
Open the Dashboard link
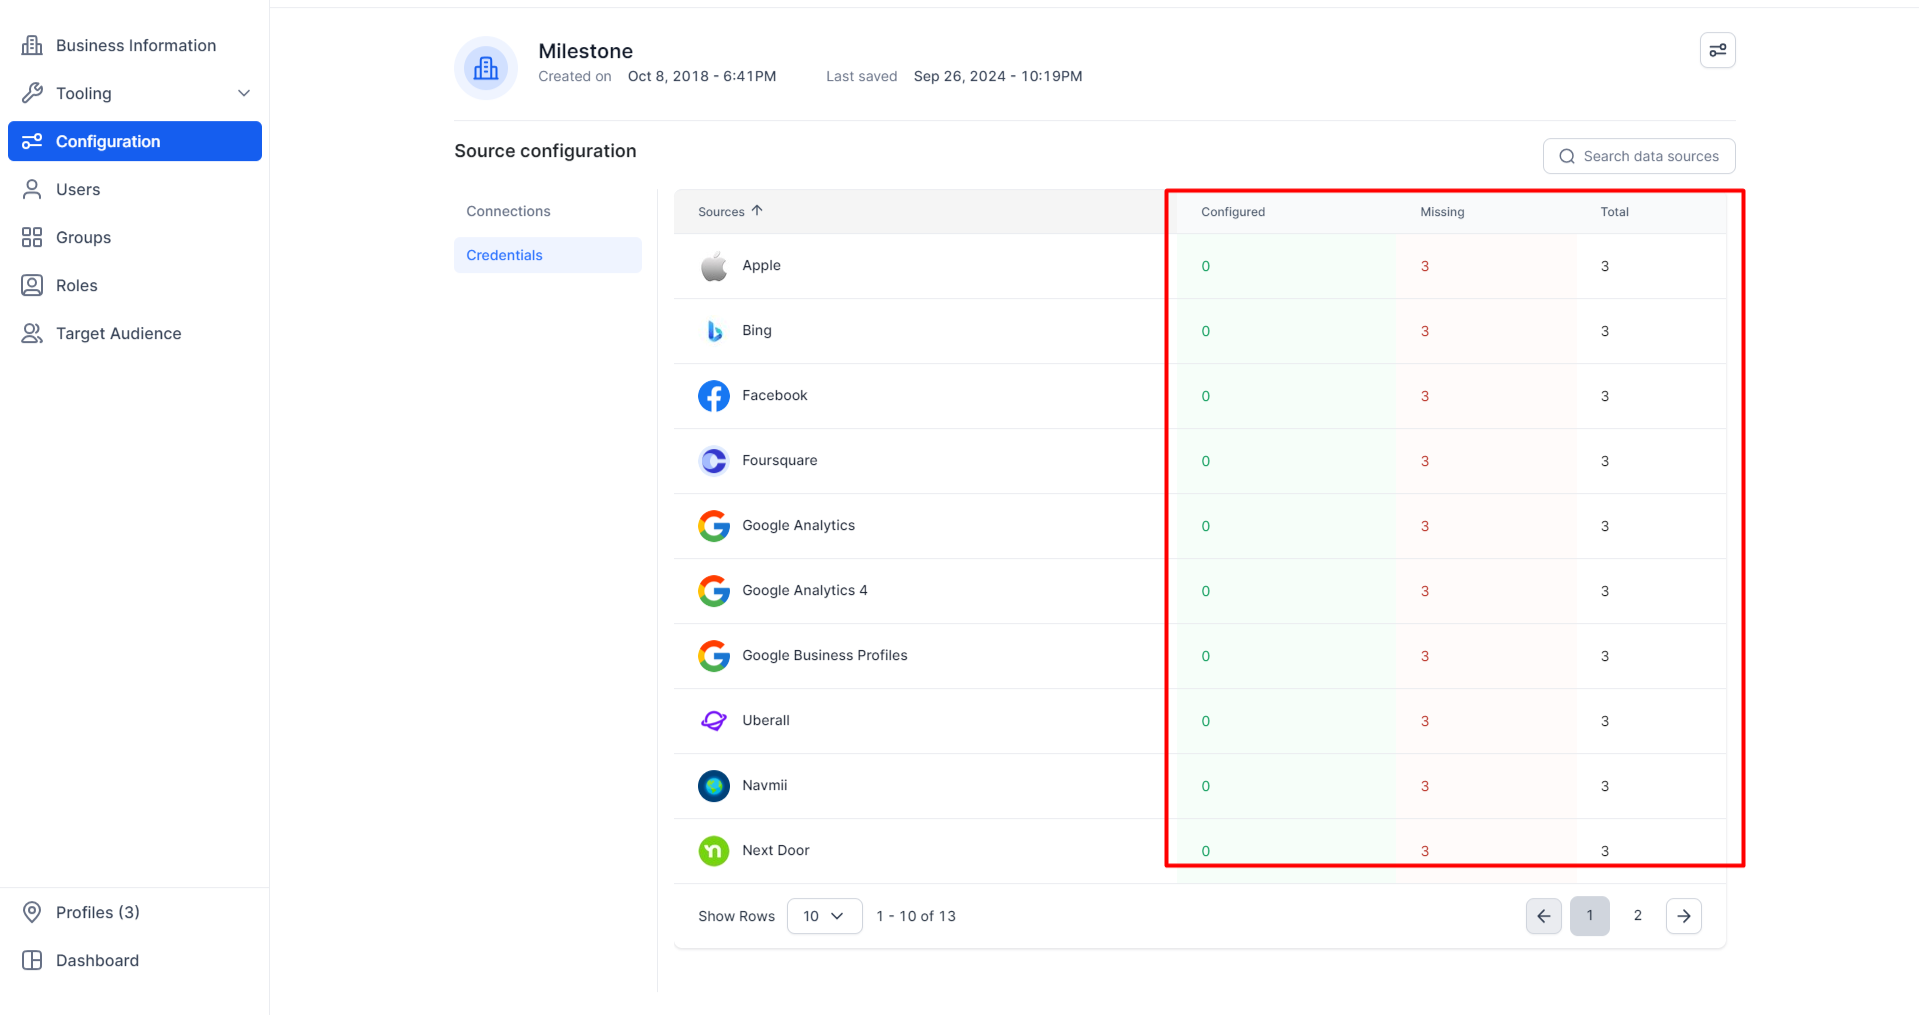coord(135,960)
